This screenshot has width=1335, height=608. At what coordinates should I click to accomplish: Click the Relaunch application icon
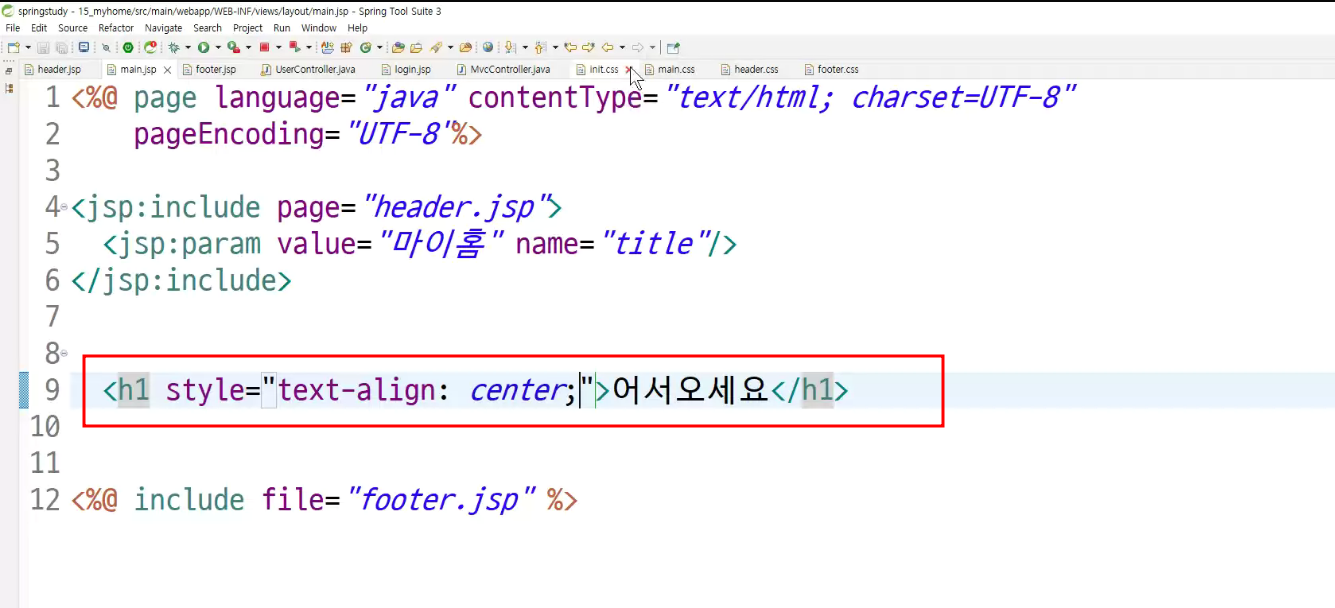[x=150, y=47]
